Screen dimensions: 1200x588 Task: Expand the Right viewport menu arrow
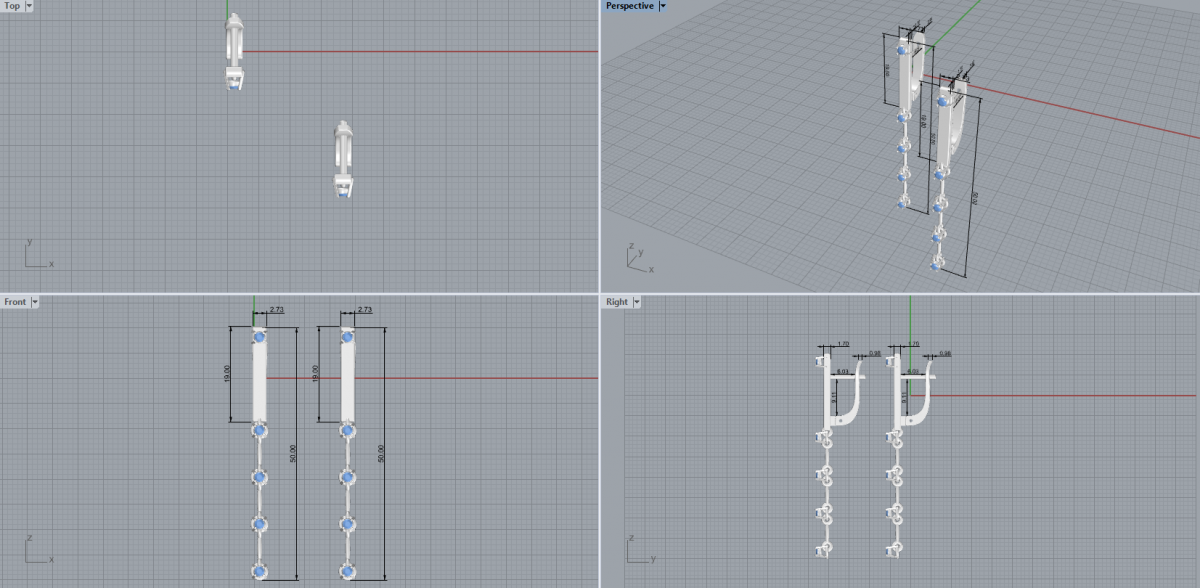tap(636, 302)
